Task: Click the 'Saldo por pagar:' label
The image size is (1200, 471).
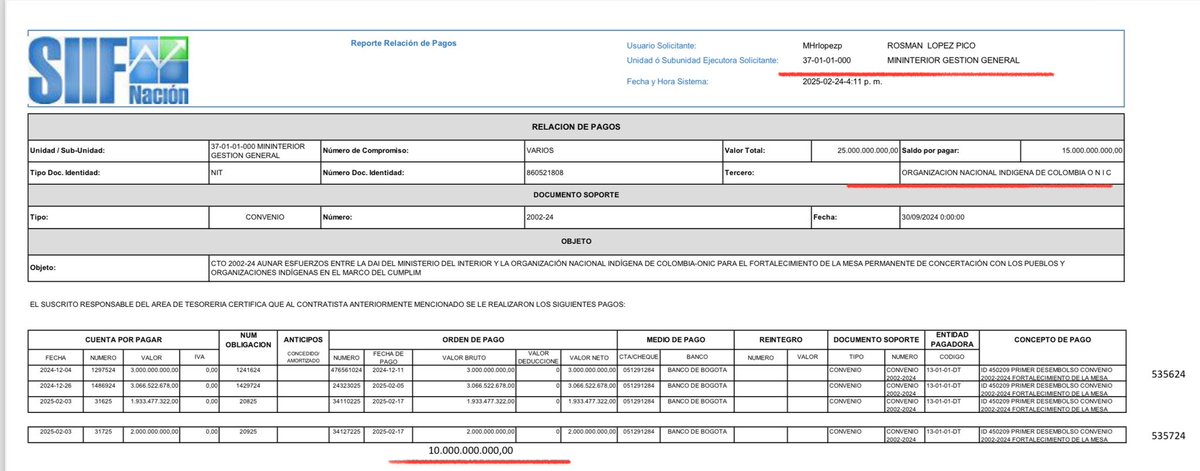Action: (933, 151)
